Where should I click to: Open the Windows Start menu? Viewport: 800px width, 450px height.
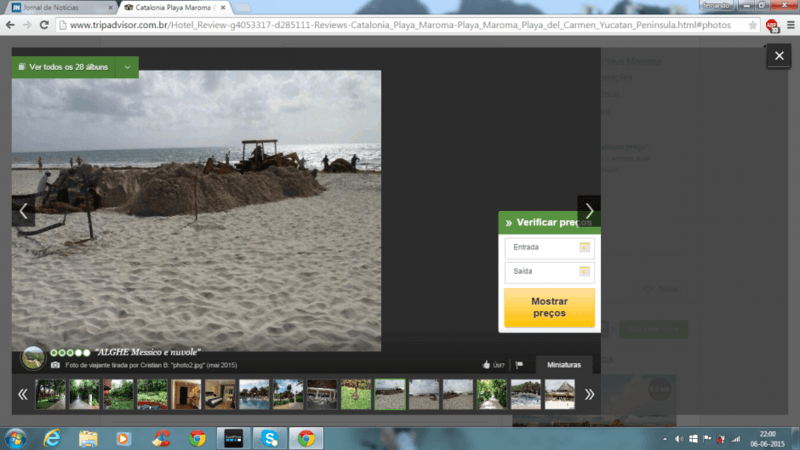15,438
